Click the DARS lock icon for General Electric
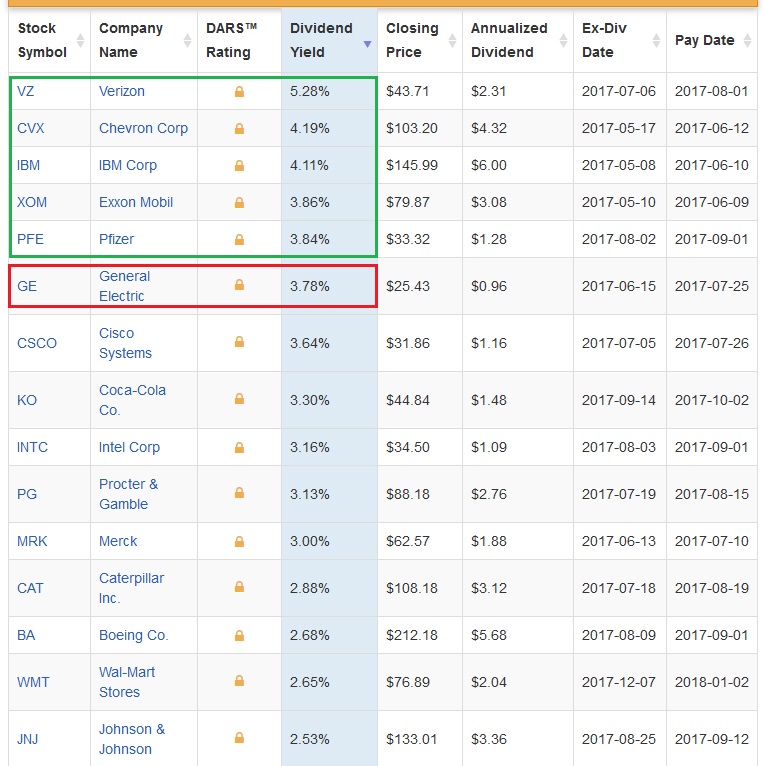Viewport: 763px width, 766px height. tap(239, 285)
